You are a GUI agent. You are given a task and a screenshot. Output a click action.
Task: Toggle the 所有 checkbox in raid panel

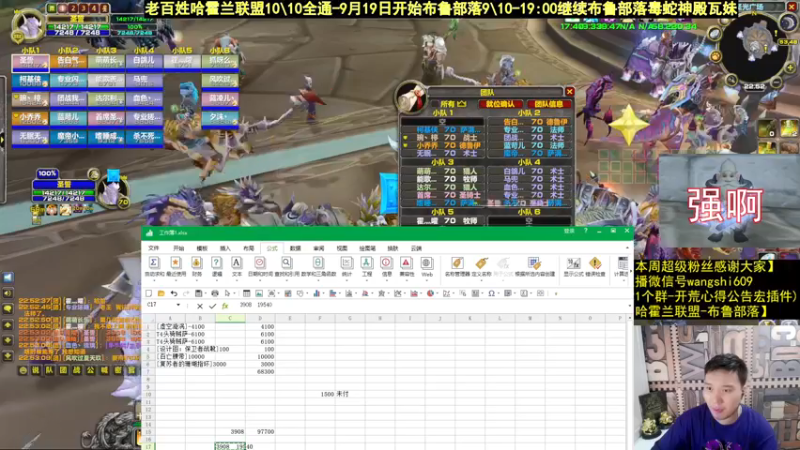pyautogui.click(x=436, y=104)
